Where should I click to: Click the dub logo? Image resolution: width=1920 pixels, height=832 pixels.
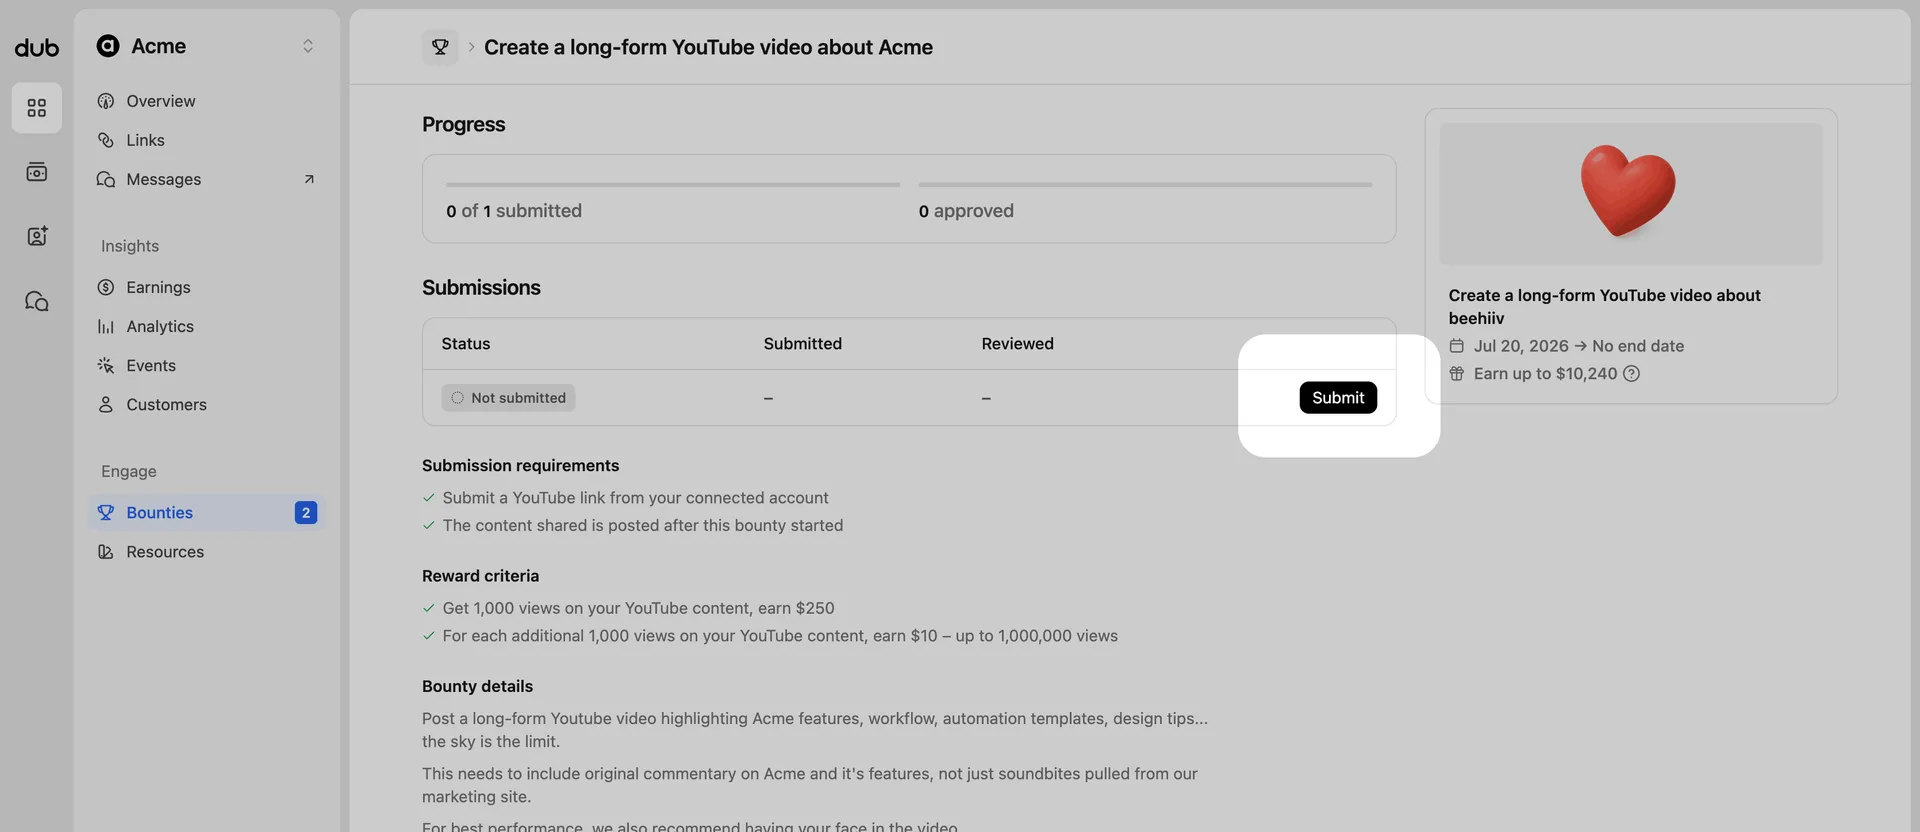(x=37, y=47)
